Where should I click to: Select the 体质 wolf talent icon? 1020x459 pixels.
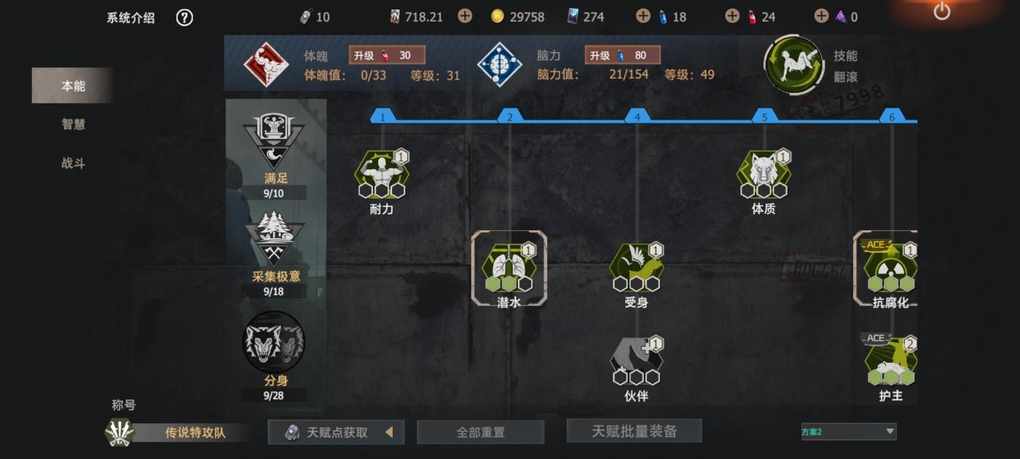[x=764, y=174]
